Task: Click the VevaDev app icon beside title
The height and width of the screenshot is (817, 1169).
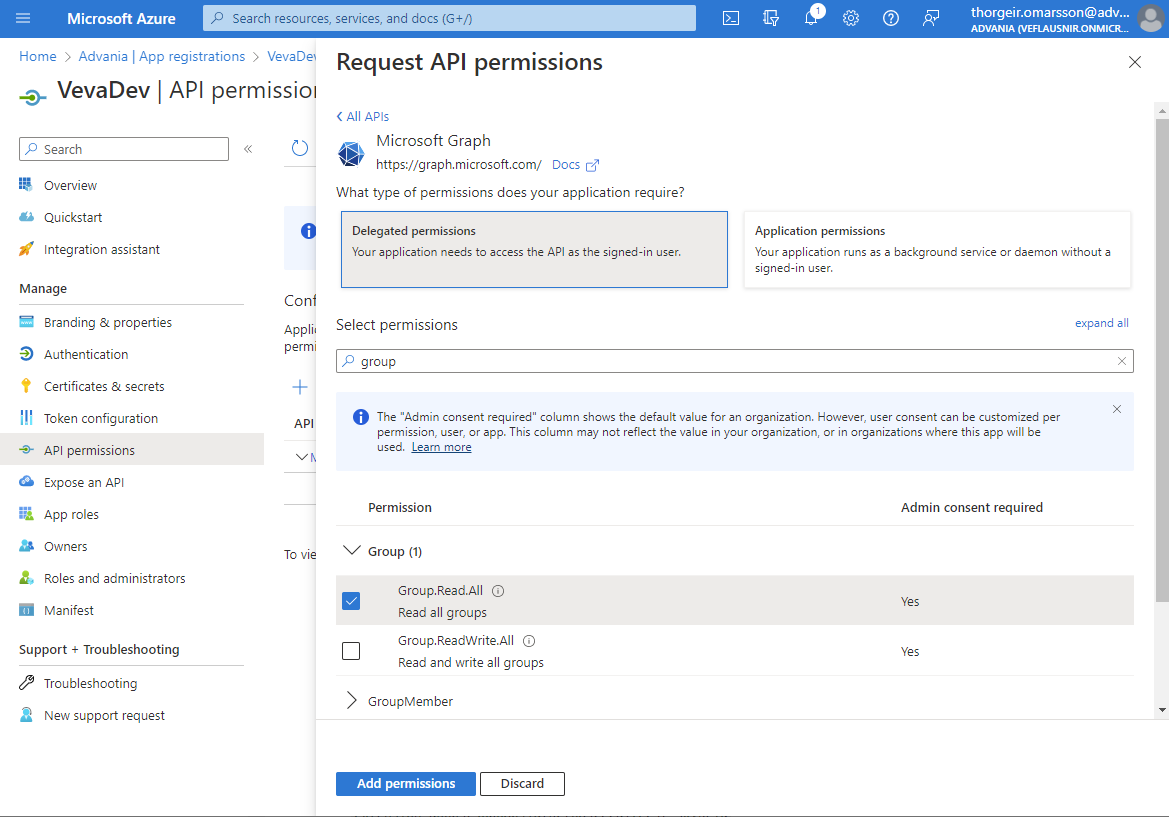Action: click(x=32, y=96)
